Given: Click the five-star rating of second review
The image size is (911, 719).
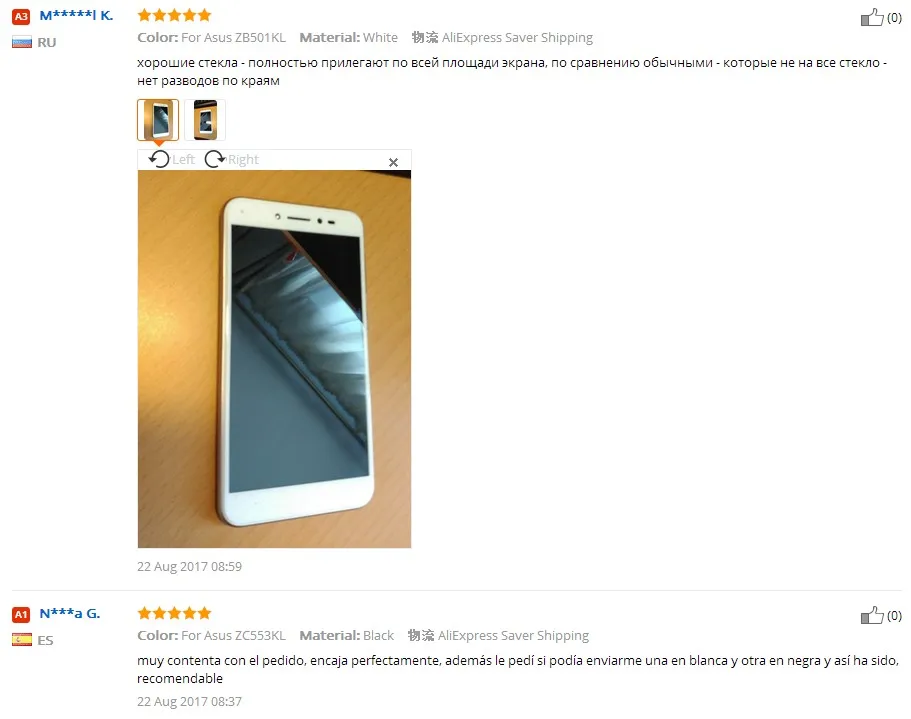Looking at the screenshot, I should tap(174, 613).
